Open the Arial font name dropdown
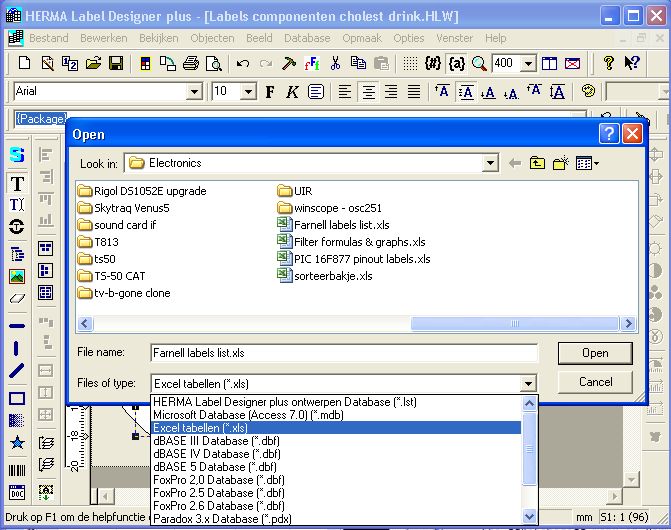671x530 pixels. (195, 91)
